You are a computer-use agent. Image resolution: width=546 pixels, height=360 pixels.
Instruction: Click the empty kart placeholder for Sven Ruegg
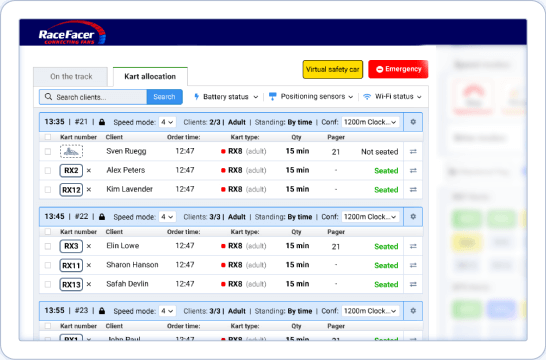[71, 151]
